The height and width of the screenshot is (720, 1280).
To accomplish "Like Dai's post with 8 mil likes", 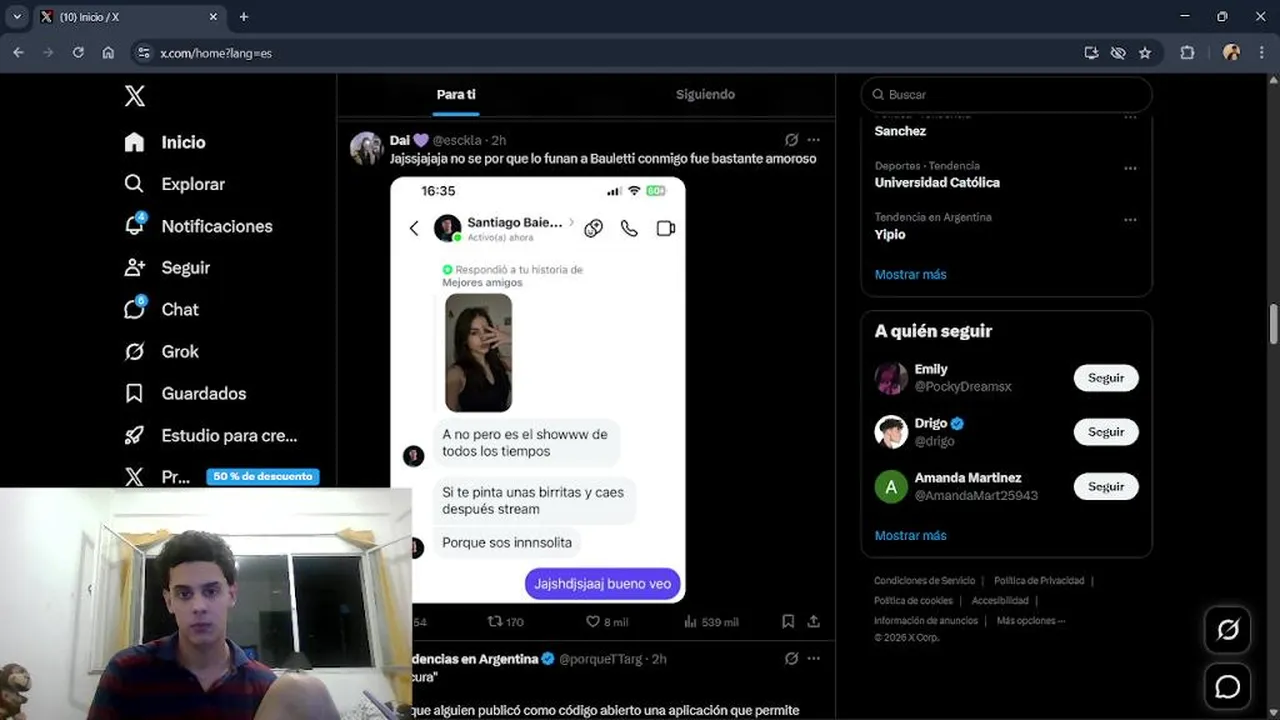I will coord(606,621).
